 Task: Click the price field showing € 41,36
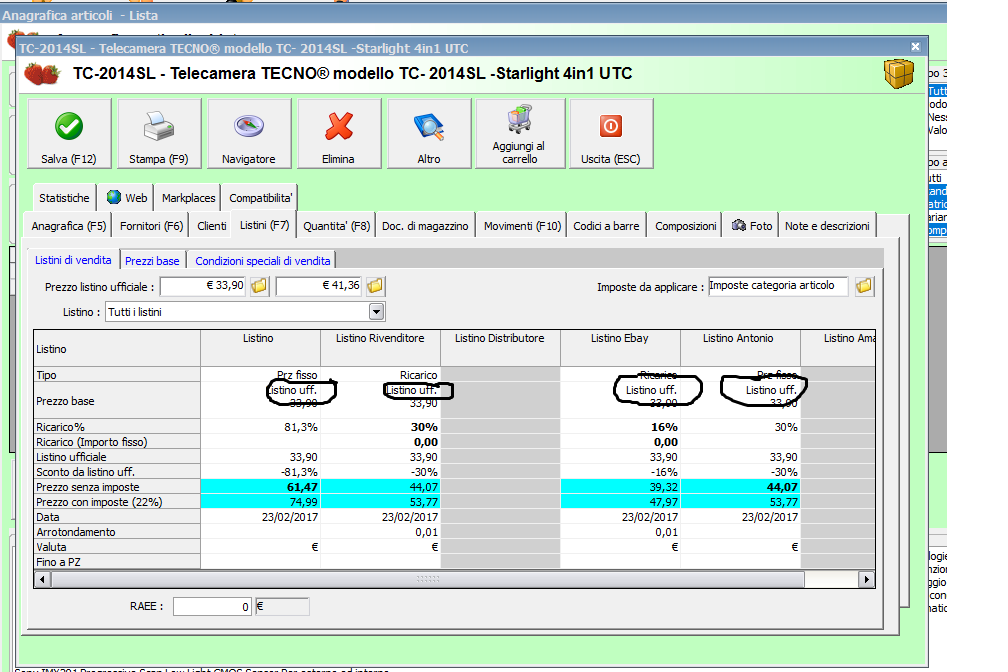pos(319,286)
